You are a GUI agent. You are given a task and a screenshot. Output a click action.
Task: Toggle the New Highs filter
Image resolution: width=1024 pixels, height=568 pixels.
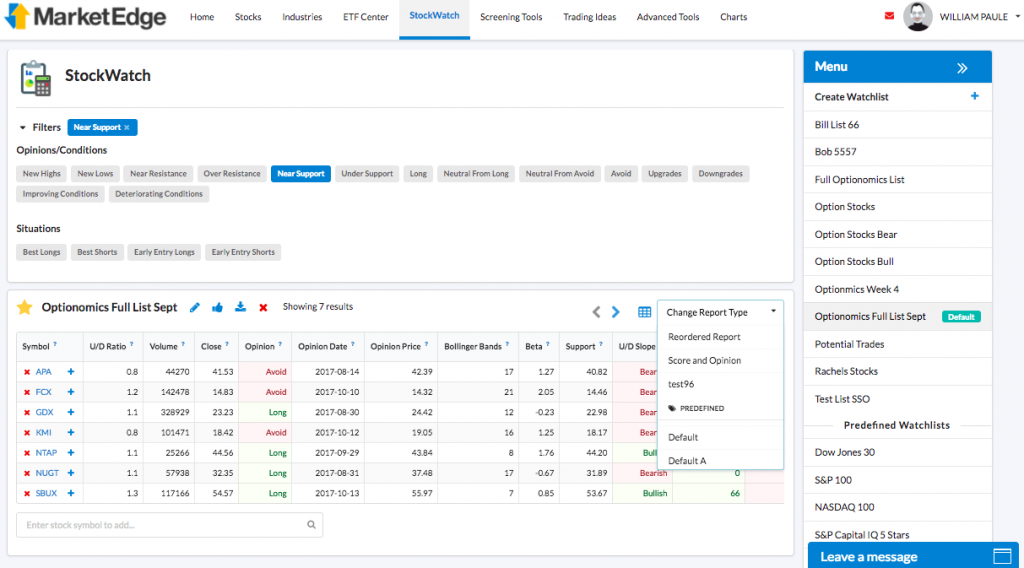(x=41, y=174)
